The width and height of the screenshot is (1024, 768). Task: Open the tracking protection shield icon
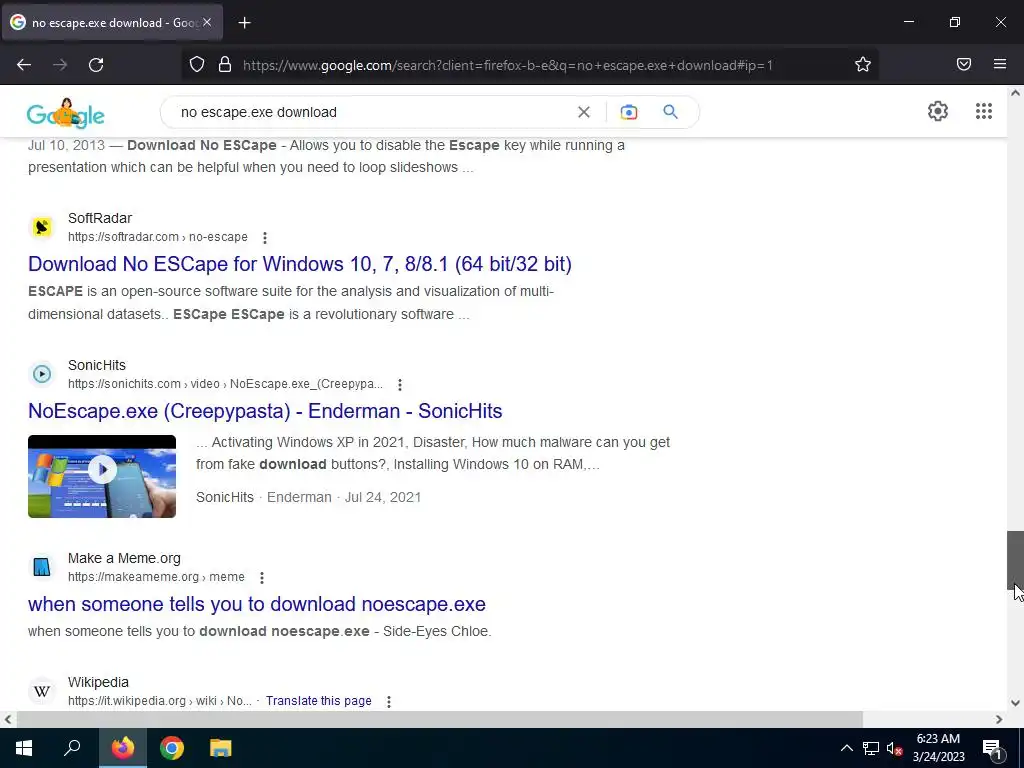(197, 65)
